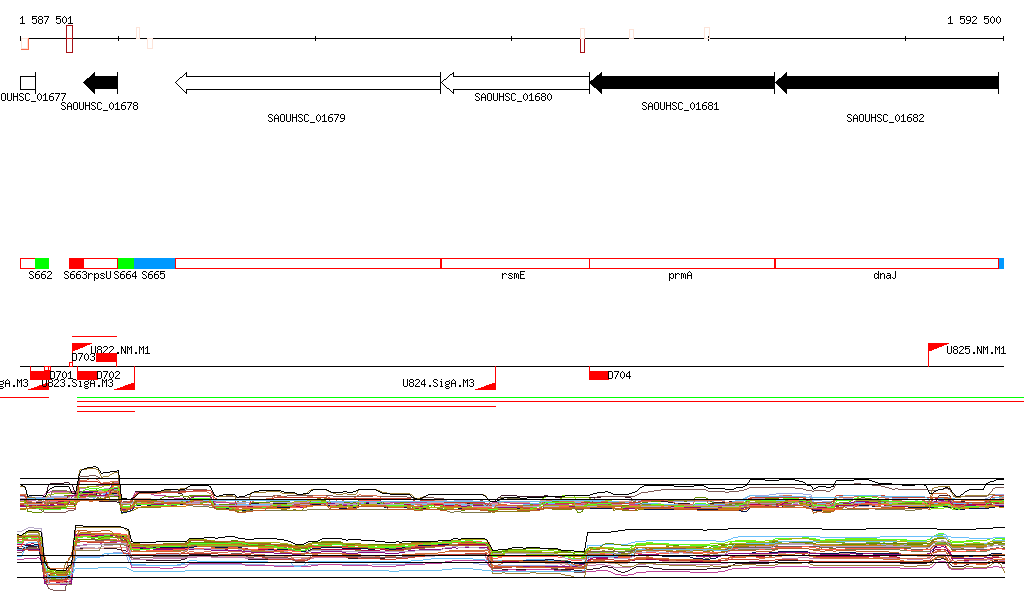
Task: Click the U824.SigA.M3 label text
Action: point(438,383)
